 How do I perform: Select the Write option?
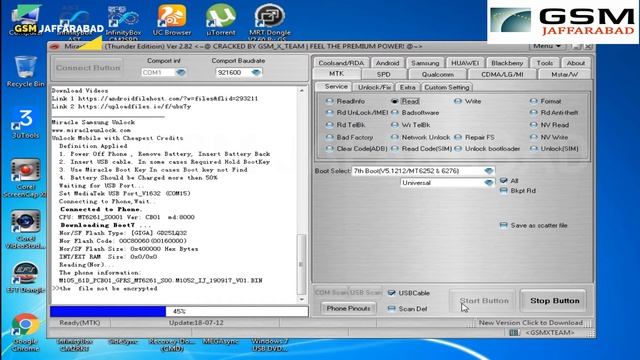tap(468, 101)
